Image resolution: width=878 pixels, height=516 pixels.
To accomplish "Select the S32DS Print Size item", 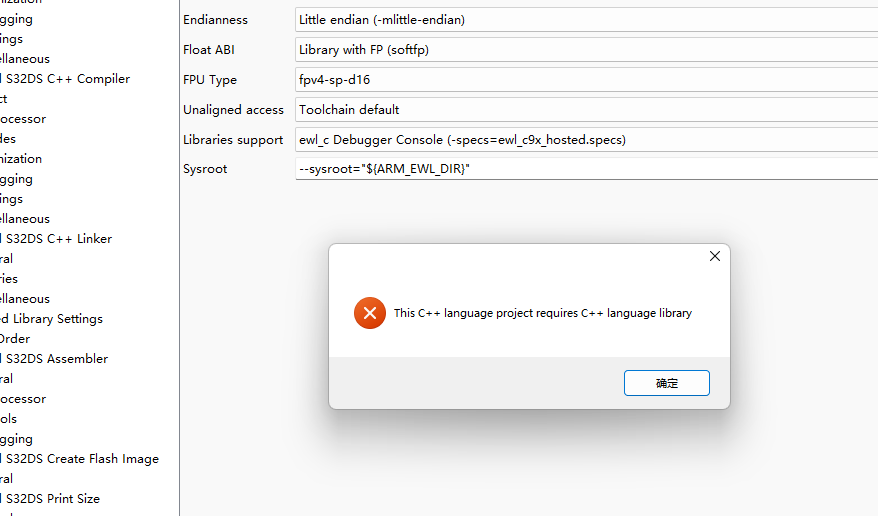I will pyautogui.click(x=52, y=499).
